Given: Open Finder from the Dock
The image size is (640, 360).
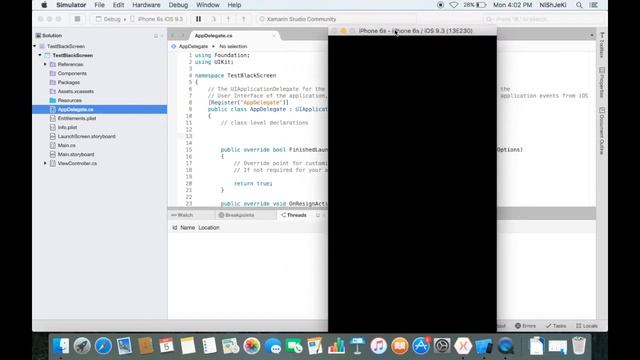Looking at the screenshot, I should pos(61,346).
